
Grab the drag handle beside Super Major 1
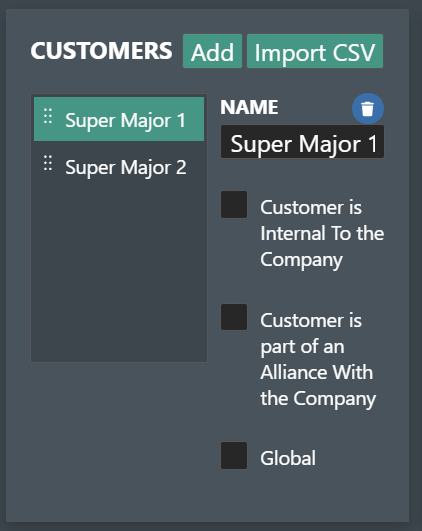click(48, 116)
